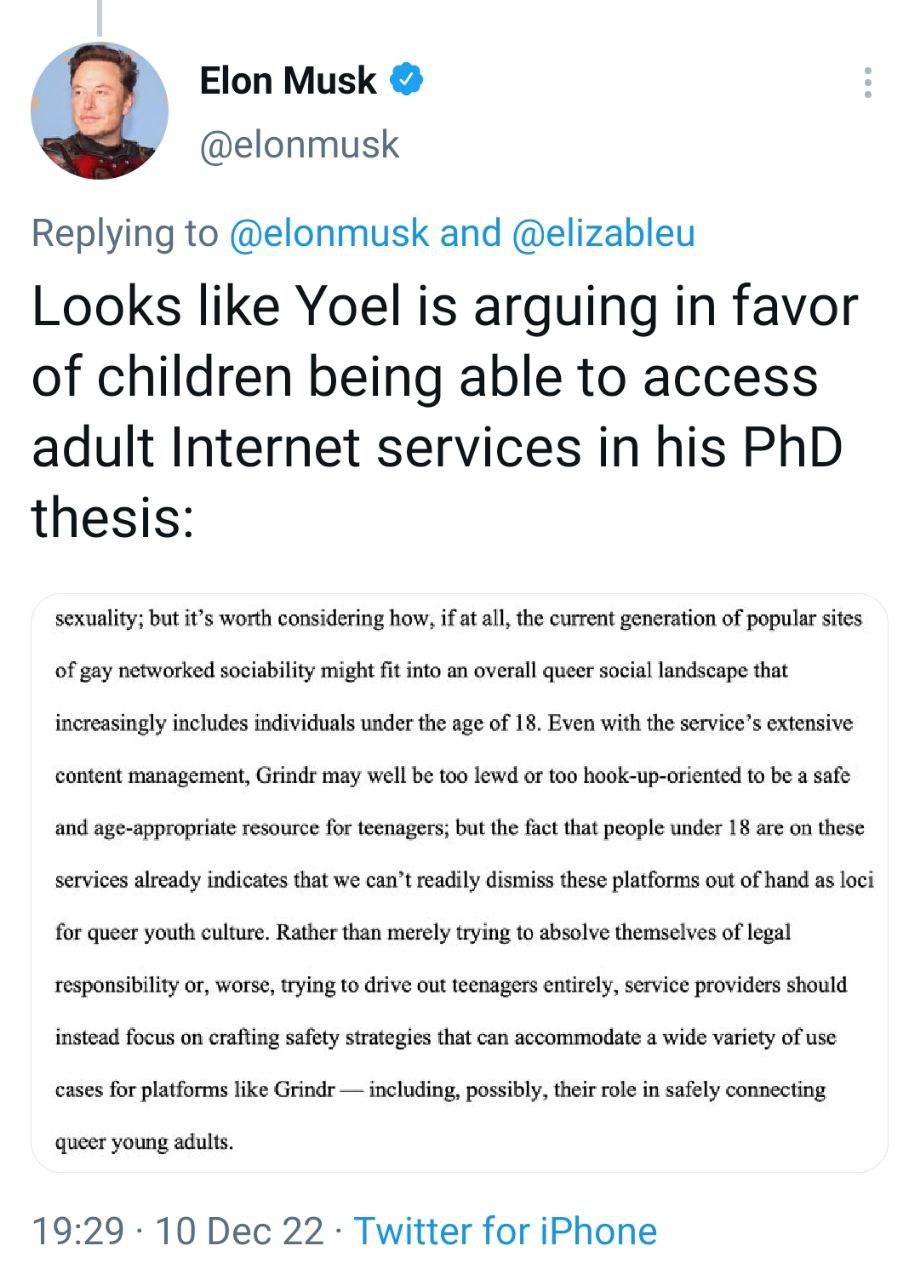
Task: Click "PhD" in the tweet text
Action: [789, 447]
